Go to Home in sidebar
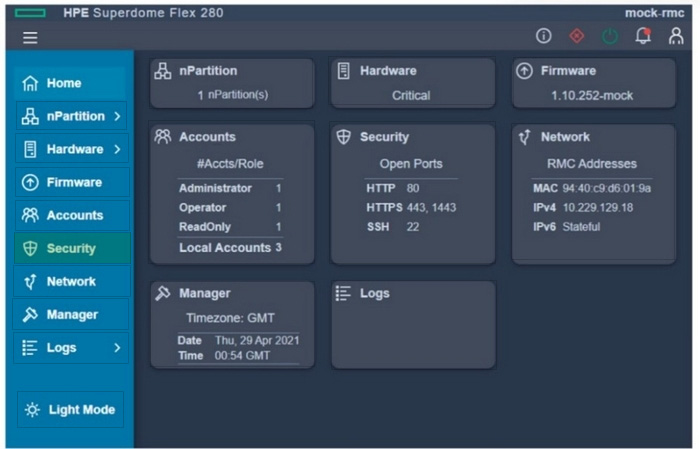 [64, 83]
